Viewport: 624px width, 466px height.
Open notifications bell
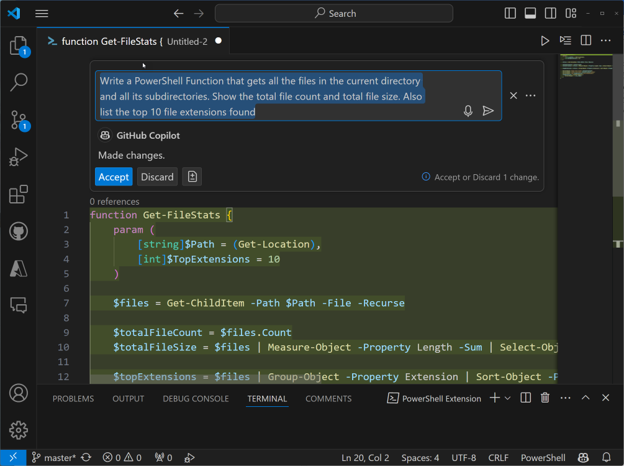[x=606, y=458]
